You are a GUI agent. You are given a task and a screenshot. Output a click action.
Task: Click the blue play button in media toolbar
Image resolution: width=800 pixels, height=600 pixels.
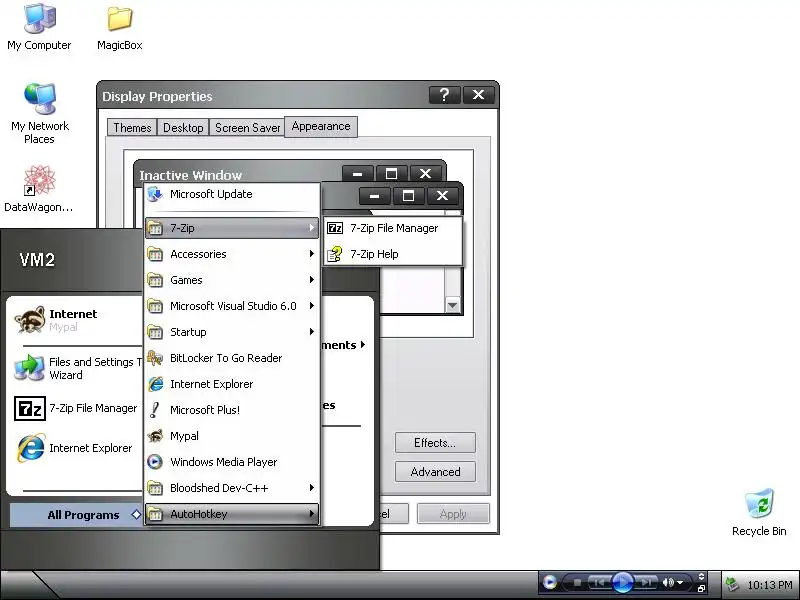coord(622,582)
